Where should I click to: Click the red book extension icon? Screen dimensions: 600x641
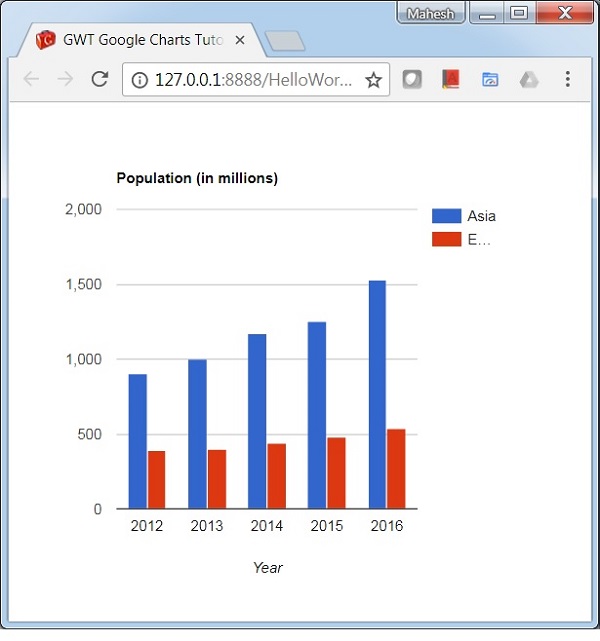451,79
